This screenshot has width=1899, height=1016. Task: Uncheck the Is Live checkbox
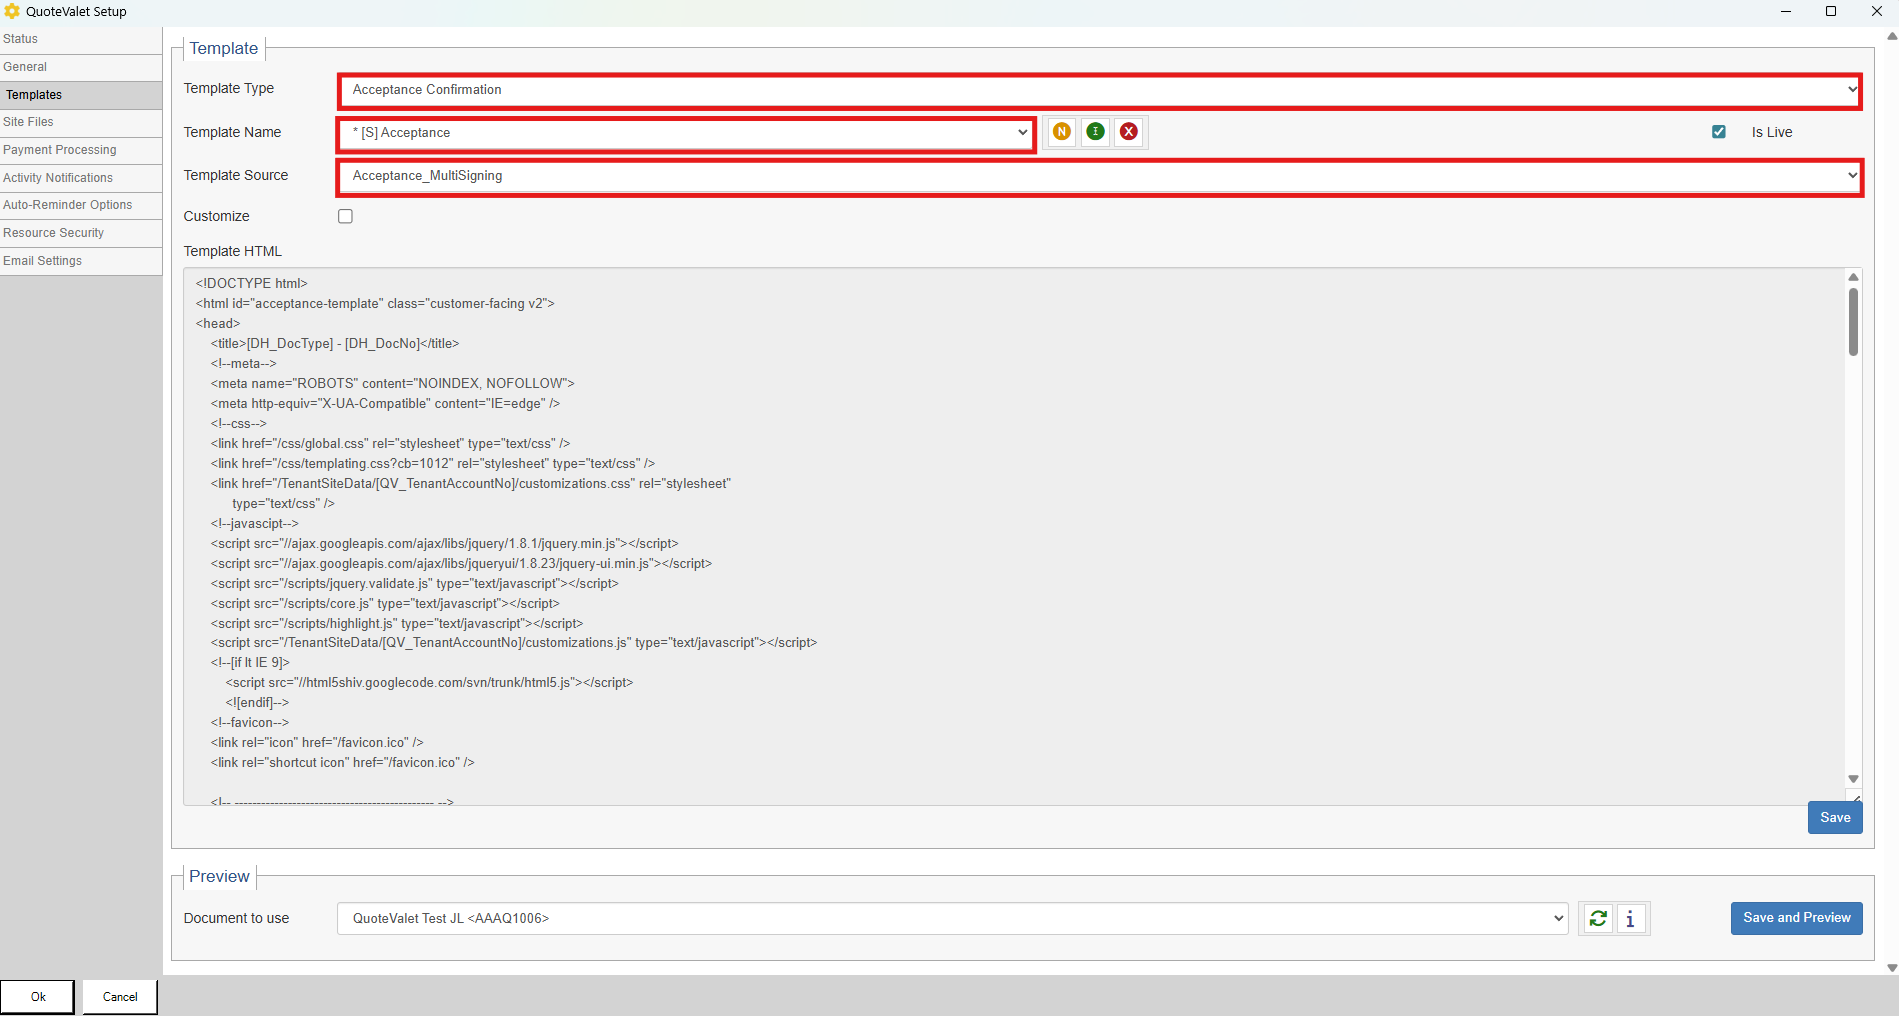tap(1718, 132)
